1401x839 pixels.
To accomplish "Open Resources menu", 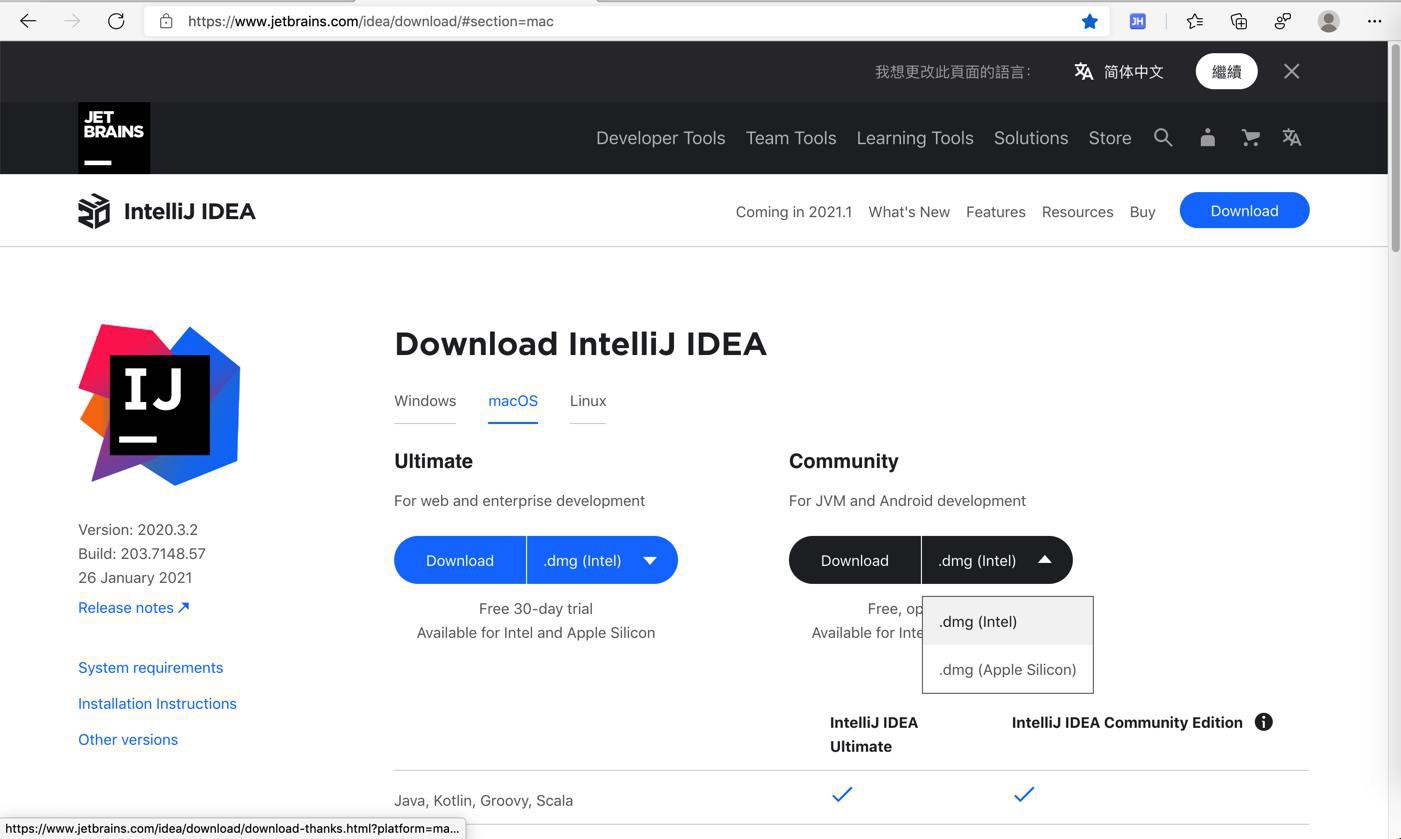I will (1078, 212).
